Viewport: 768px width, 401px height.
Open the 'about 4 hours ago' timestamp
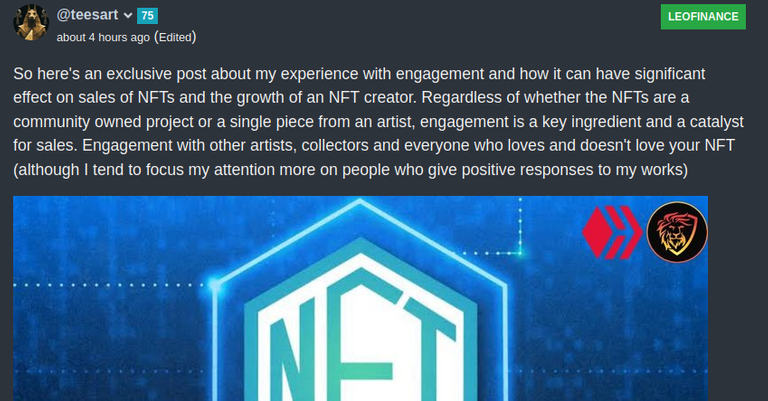pos(103,37)
